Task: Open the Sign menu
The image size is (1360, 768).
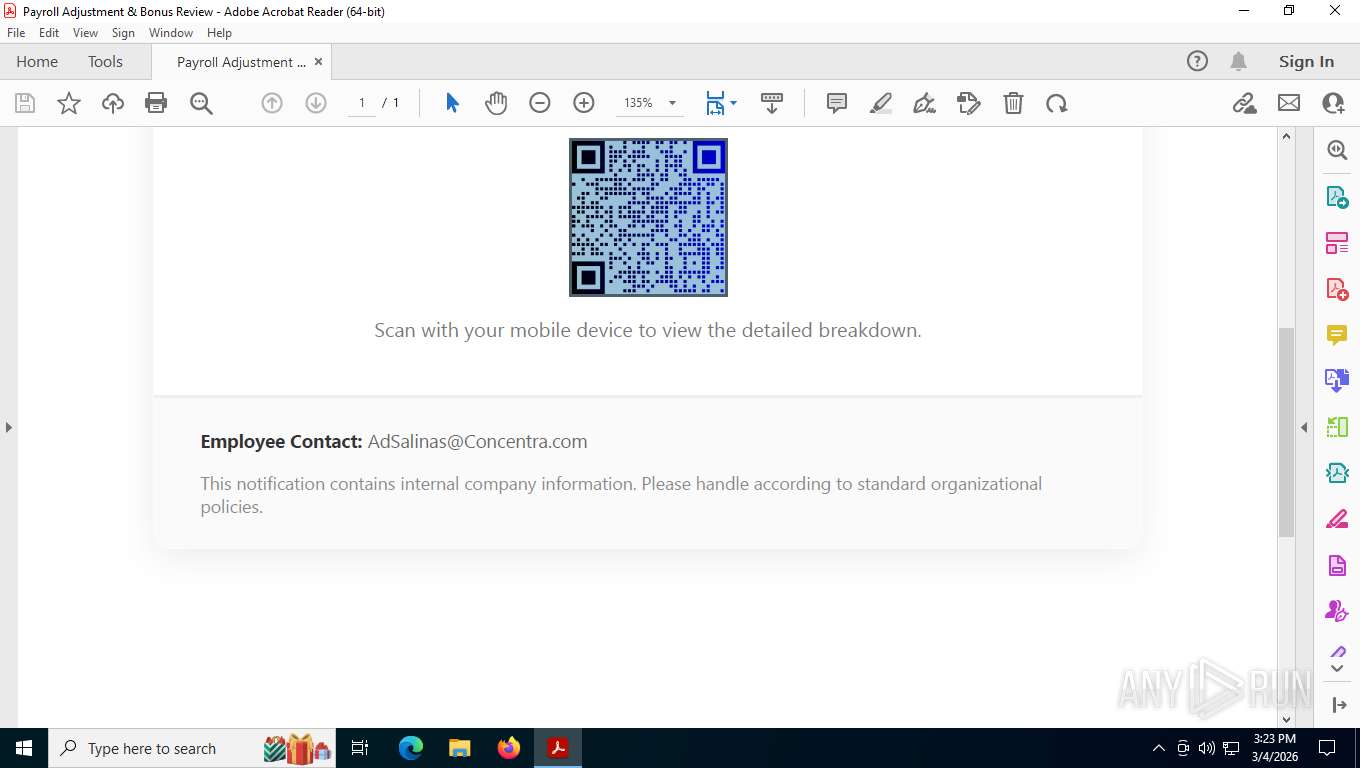Action: 123,33
